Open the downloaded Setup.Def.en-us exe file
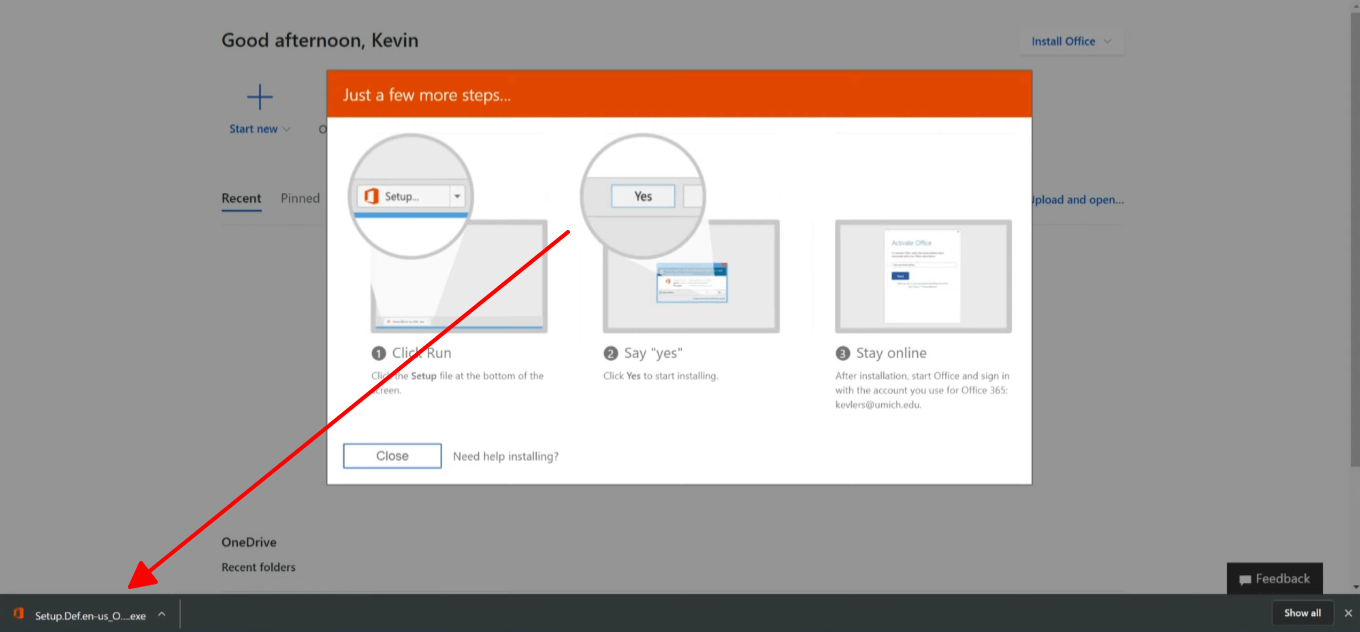The image size is (1360, 632). 90,615
